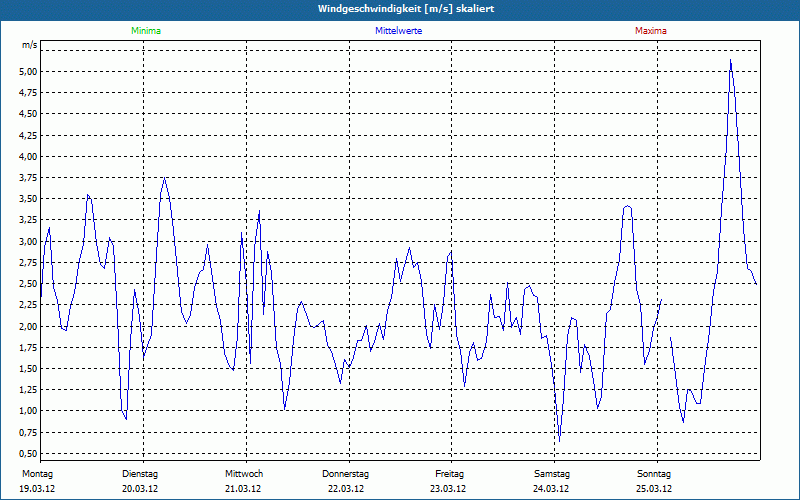Click the Sonntag day label
Screen dimensions: 800x500
654,474
